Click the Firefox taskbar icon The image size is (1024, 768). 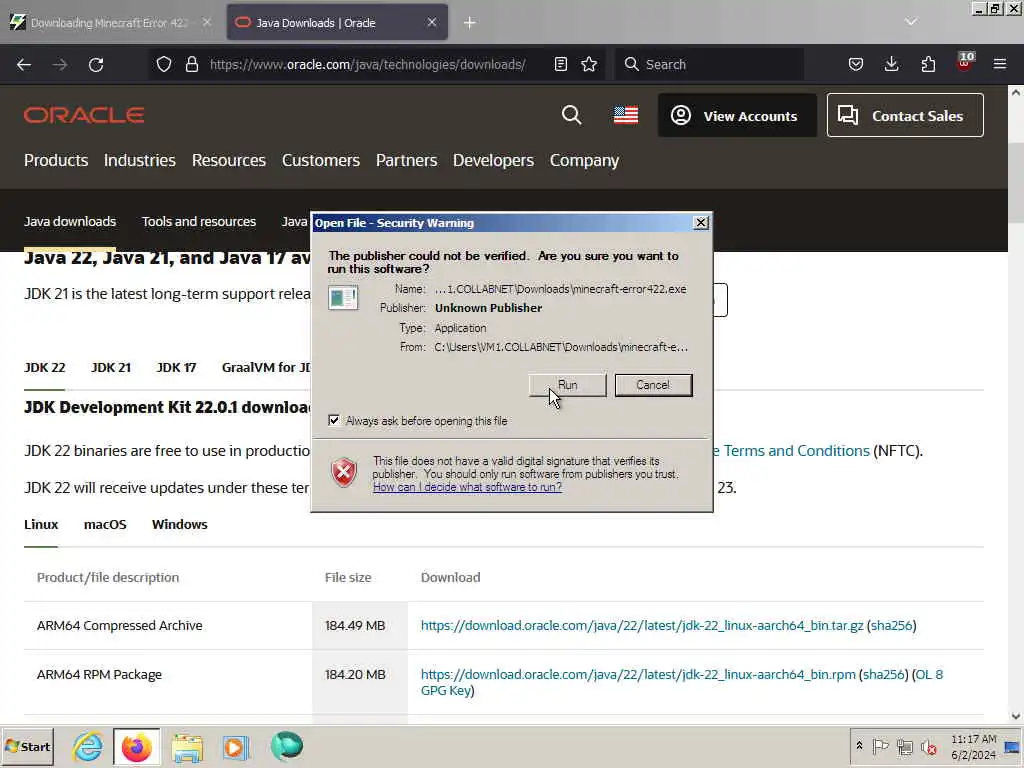click(136, 747)
